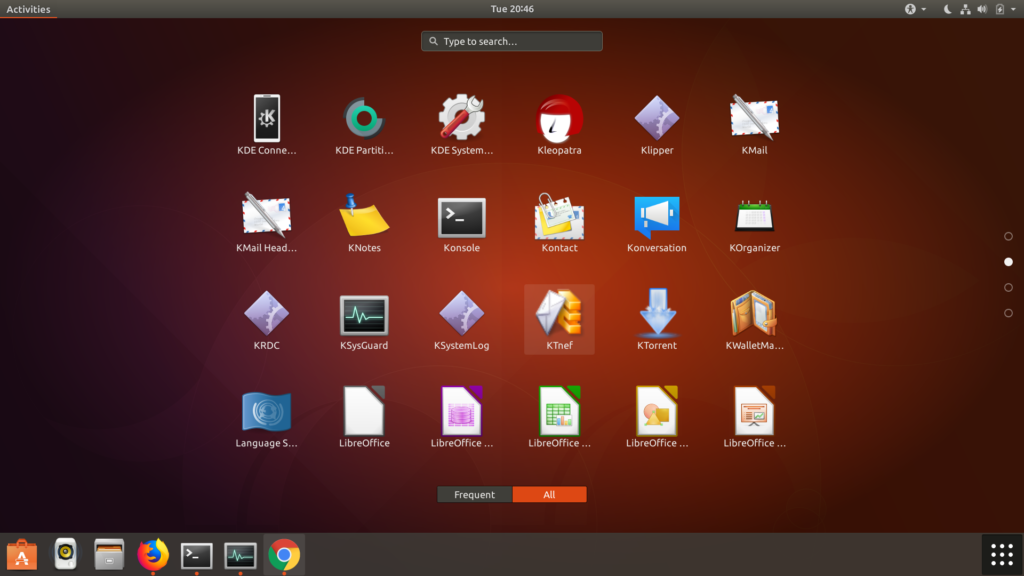1024x576 pixels.
Task: Open Ubuntu Software from the dock
Action: tap(22, 555)
